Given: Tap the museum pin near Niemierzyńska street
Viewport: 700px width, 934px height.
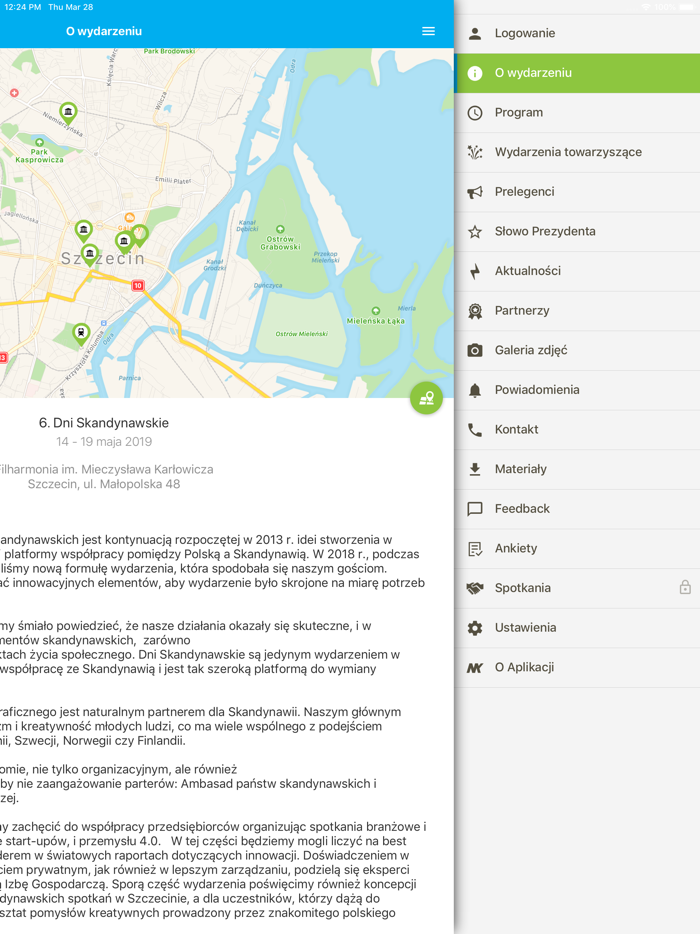Looking at the screenshot, I should (x=69, y=113).
